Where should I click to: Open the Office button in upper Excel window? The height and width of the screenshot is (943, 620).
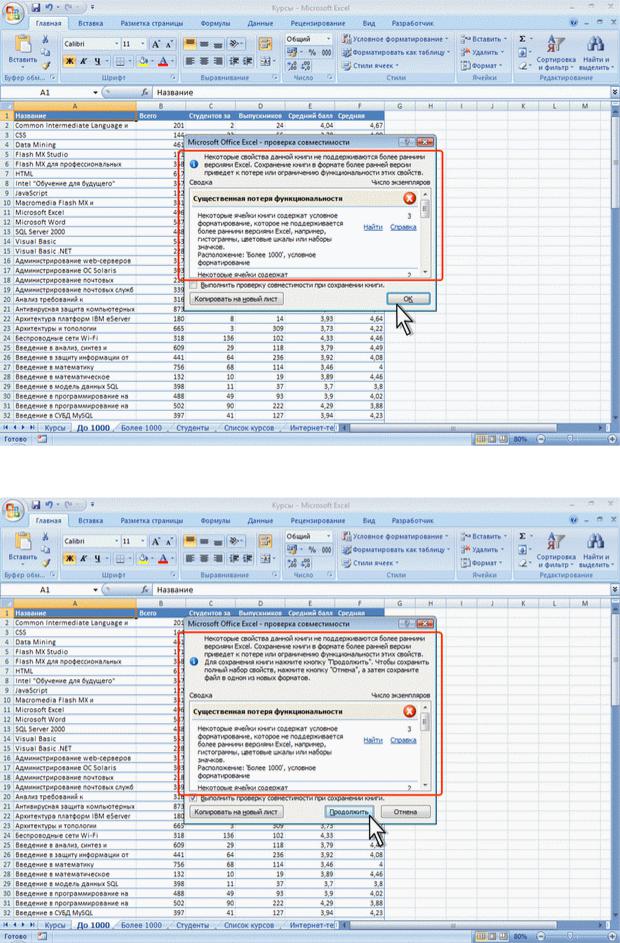(13, 14)
